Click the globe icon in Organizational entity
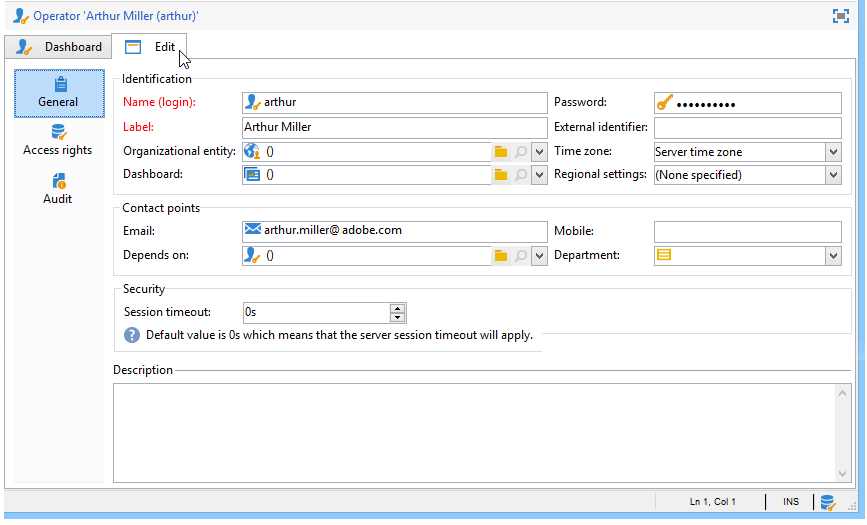The image size is (867, 525). click(x=252, y=151)
